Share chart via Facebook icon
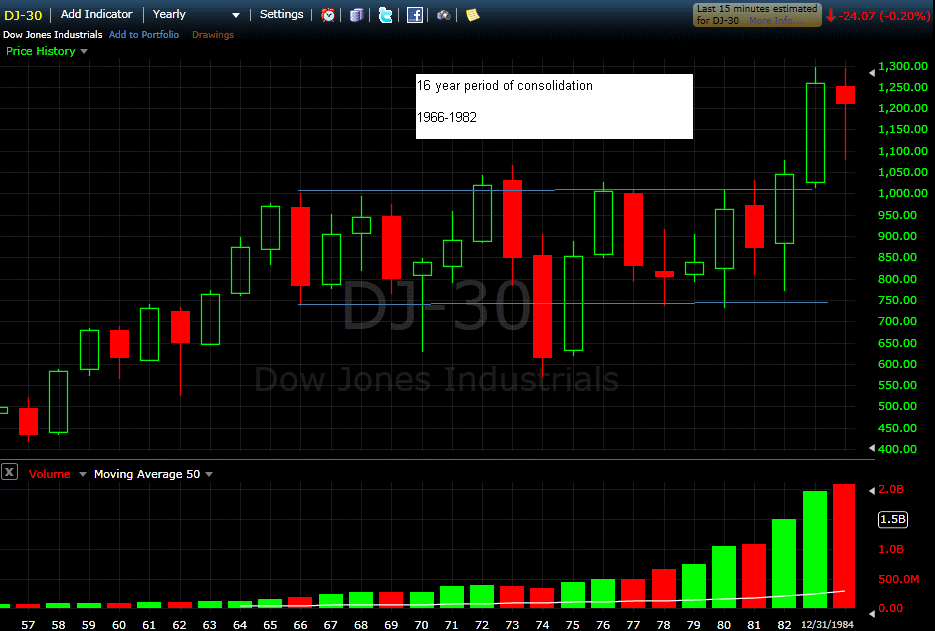Image resolution: width=935 pixels, height=631 pixels. [x=414, y=15]
